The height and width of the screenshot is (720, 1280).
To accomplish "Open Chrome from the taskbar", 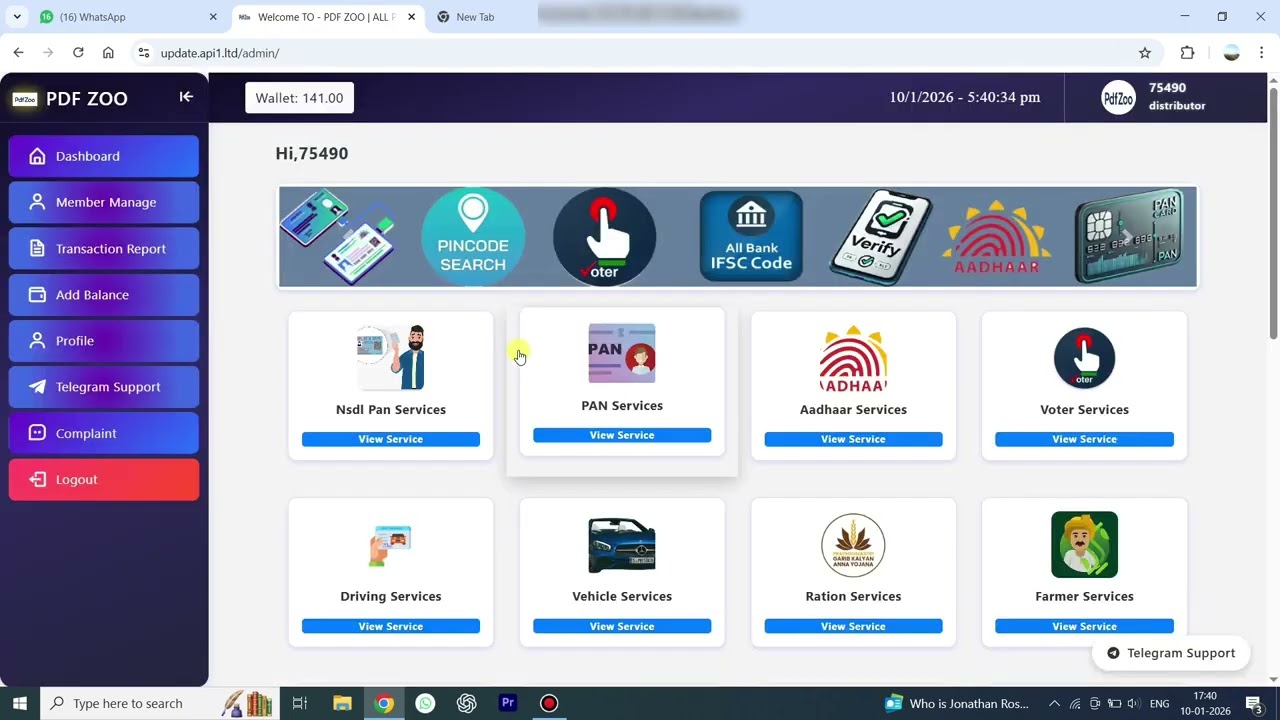I will 384,703.
